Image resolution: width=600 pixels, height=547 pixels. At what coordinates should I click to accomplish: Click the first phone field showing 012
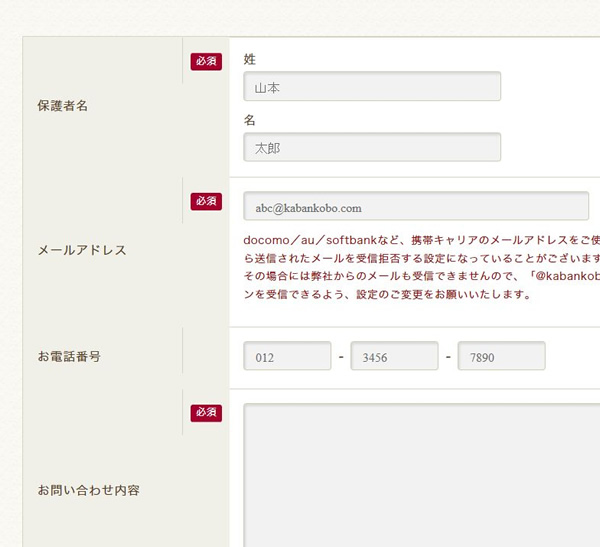(287, 357)
